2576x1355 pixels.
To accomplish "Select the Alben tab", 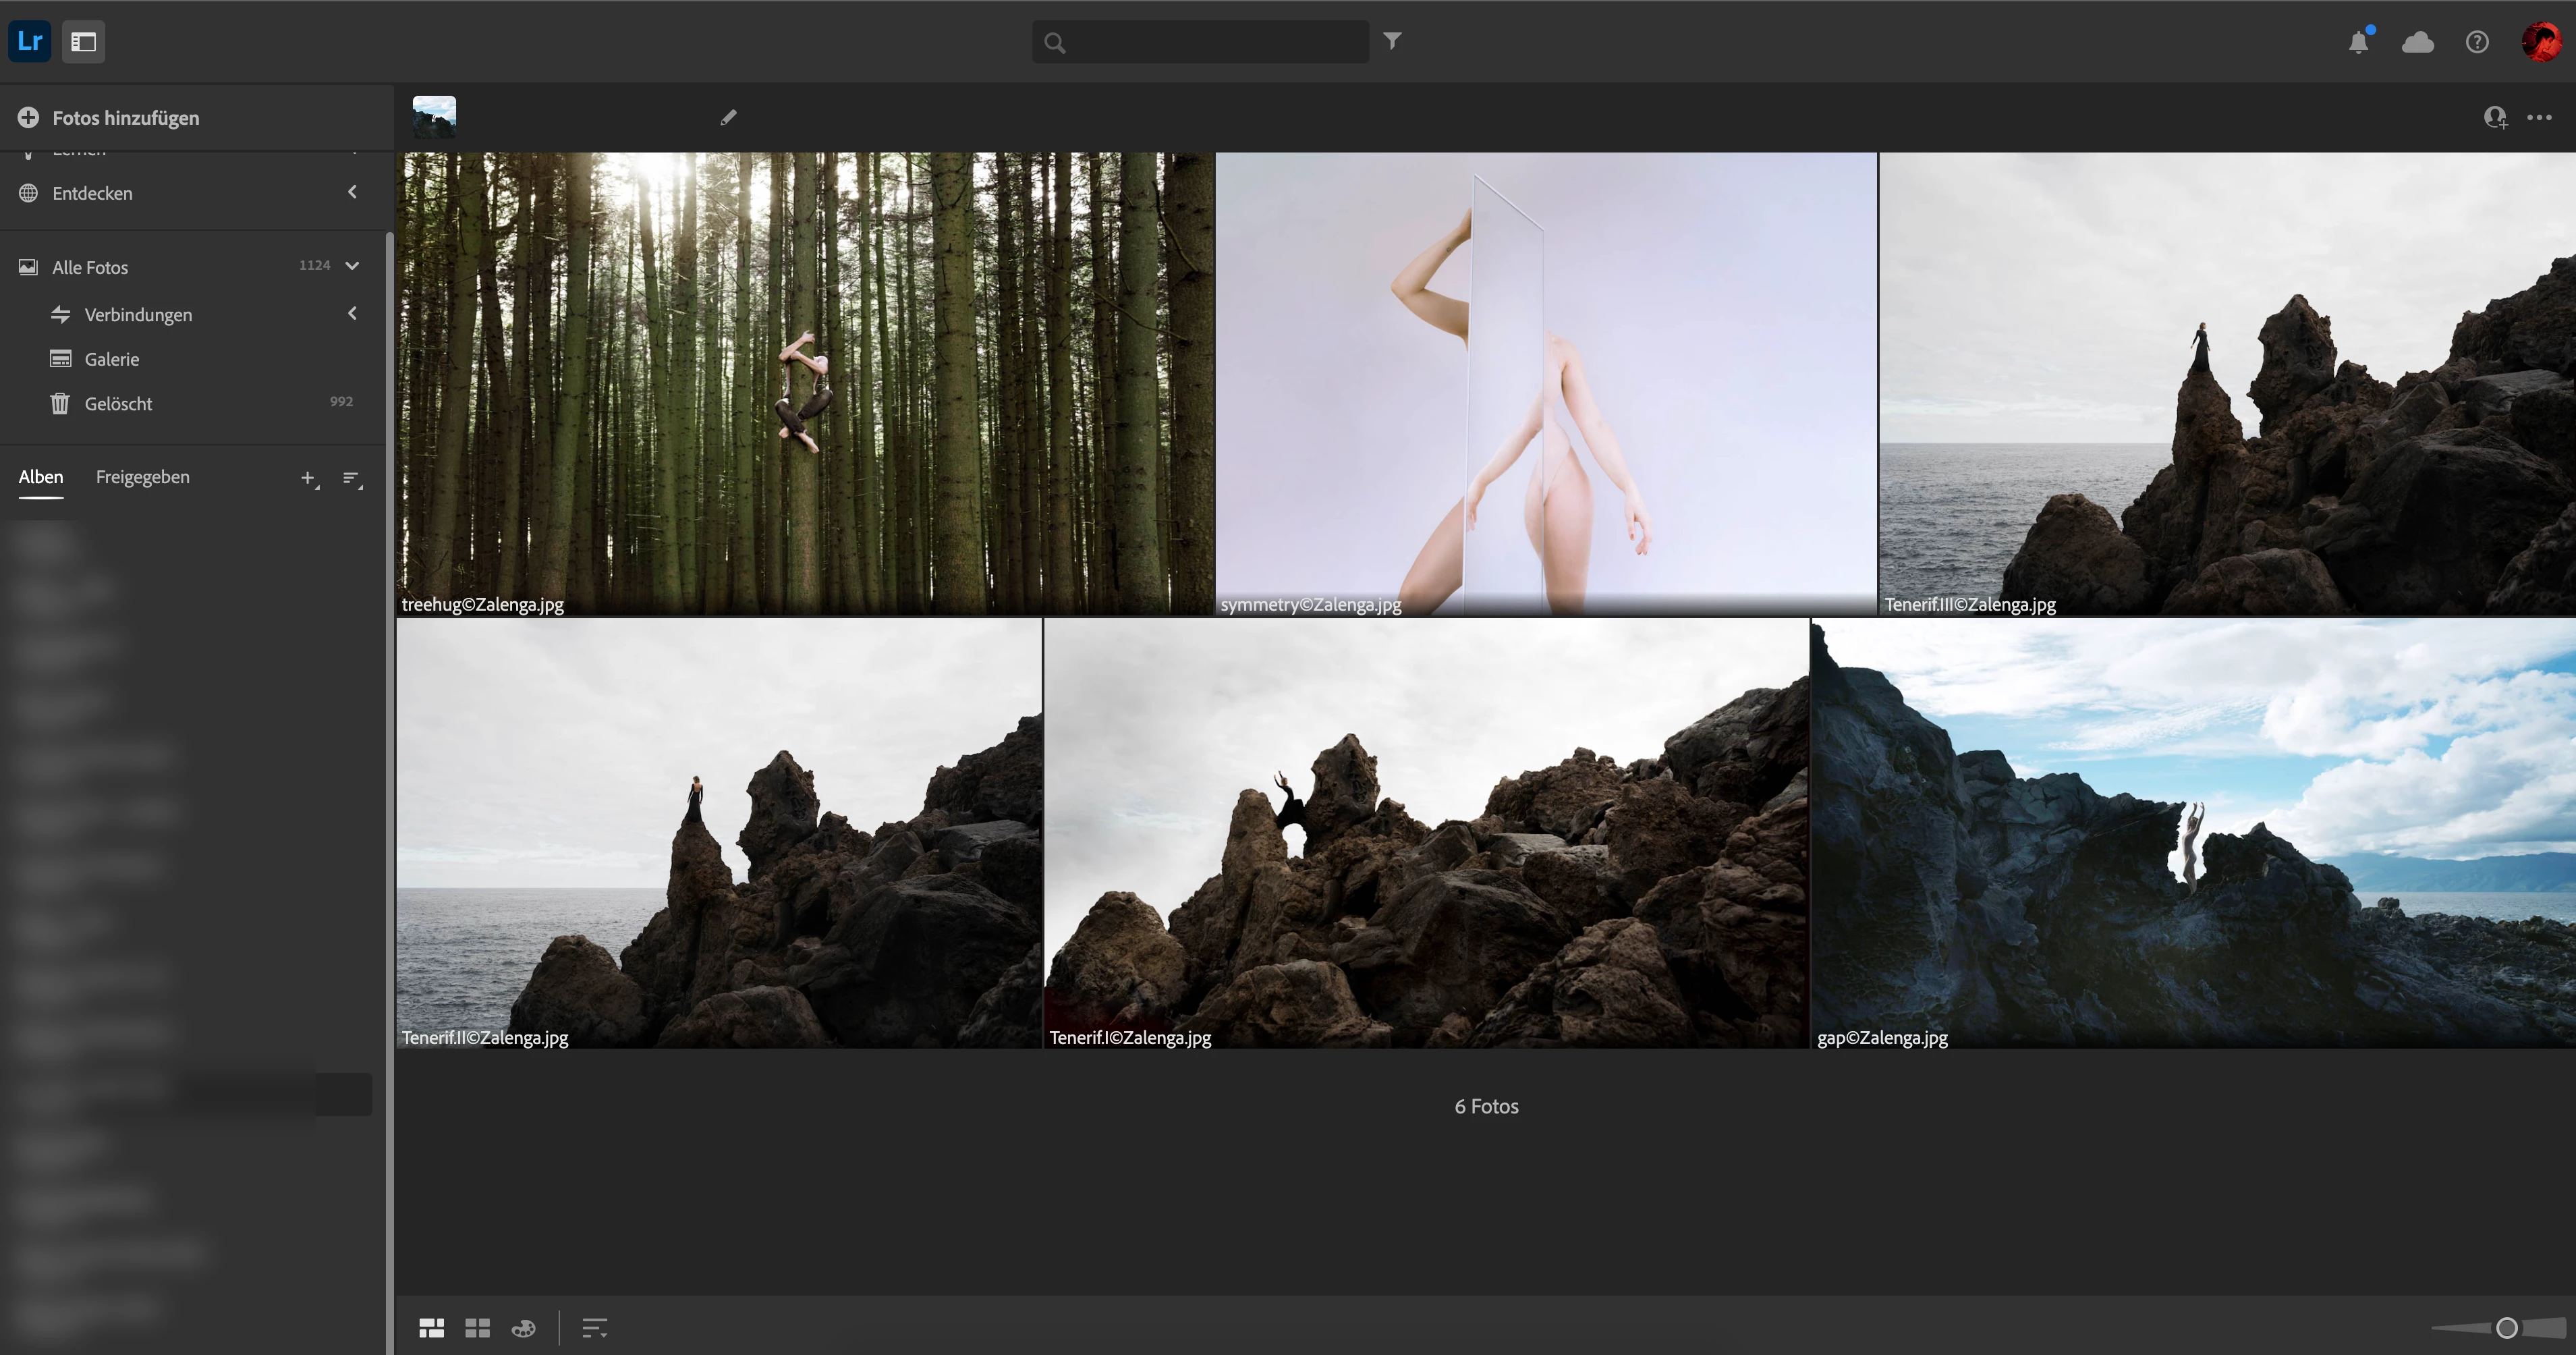I will click(41, 477).
